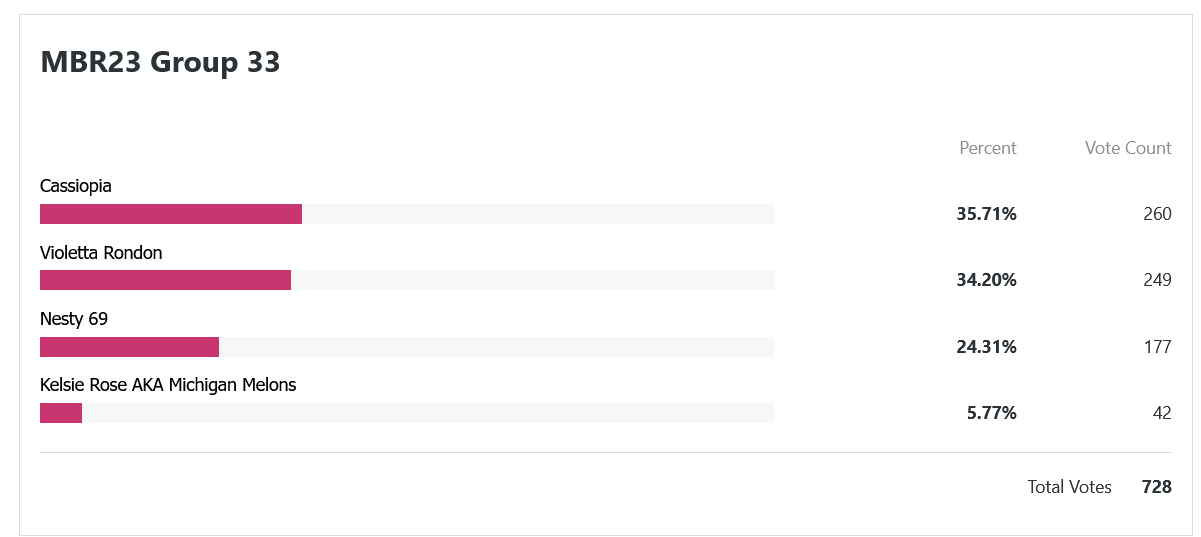
Task: Click the 728 total votes number
Action: pyautogui.click(x=1157, y=487)
